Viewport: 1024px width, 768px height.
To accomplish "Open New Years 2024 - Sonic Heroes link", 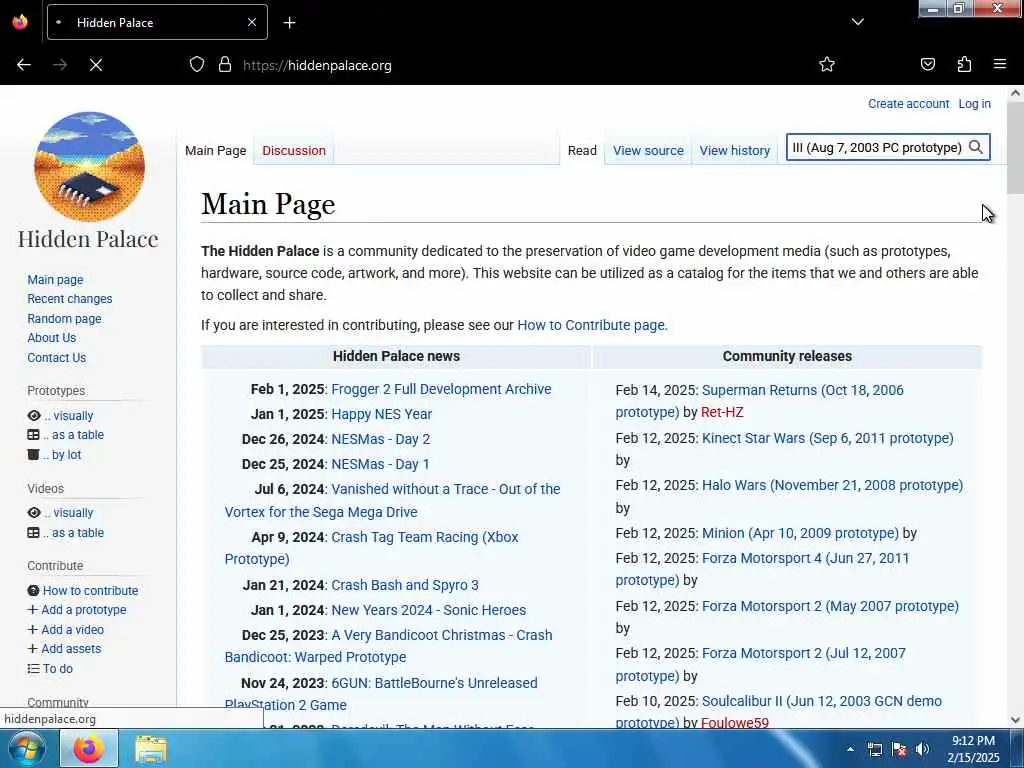I will pyautogui.click(x=428, y=610).
